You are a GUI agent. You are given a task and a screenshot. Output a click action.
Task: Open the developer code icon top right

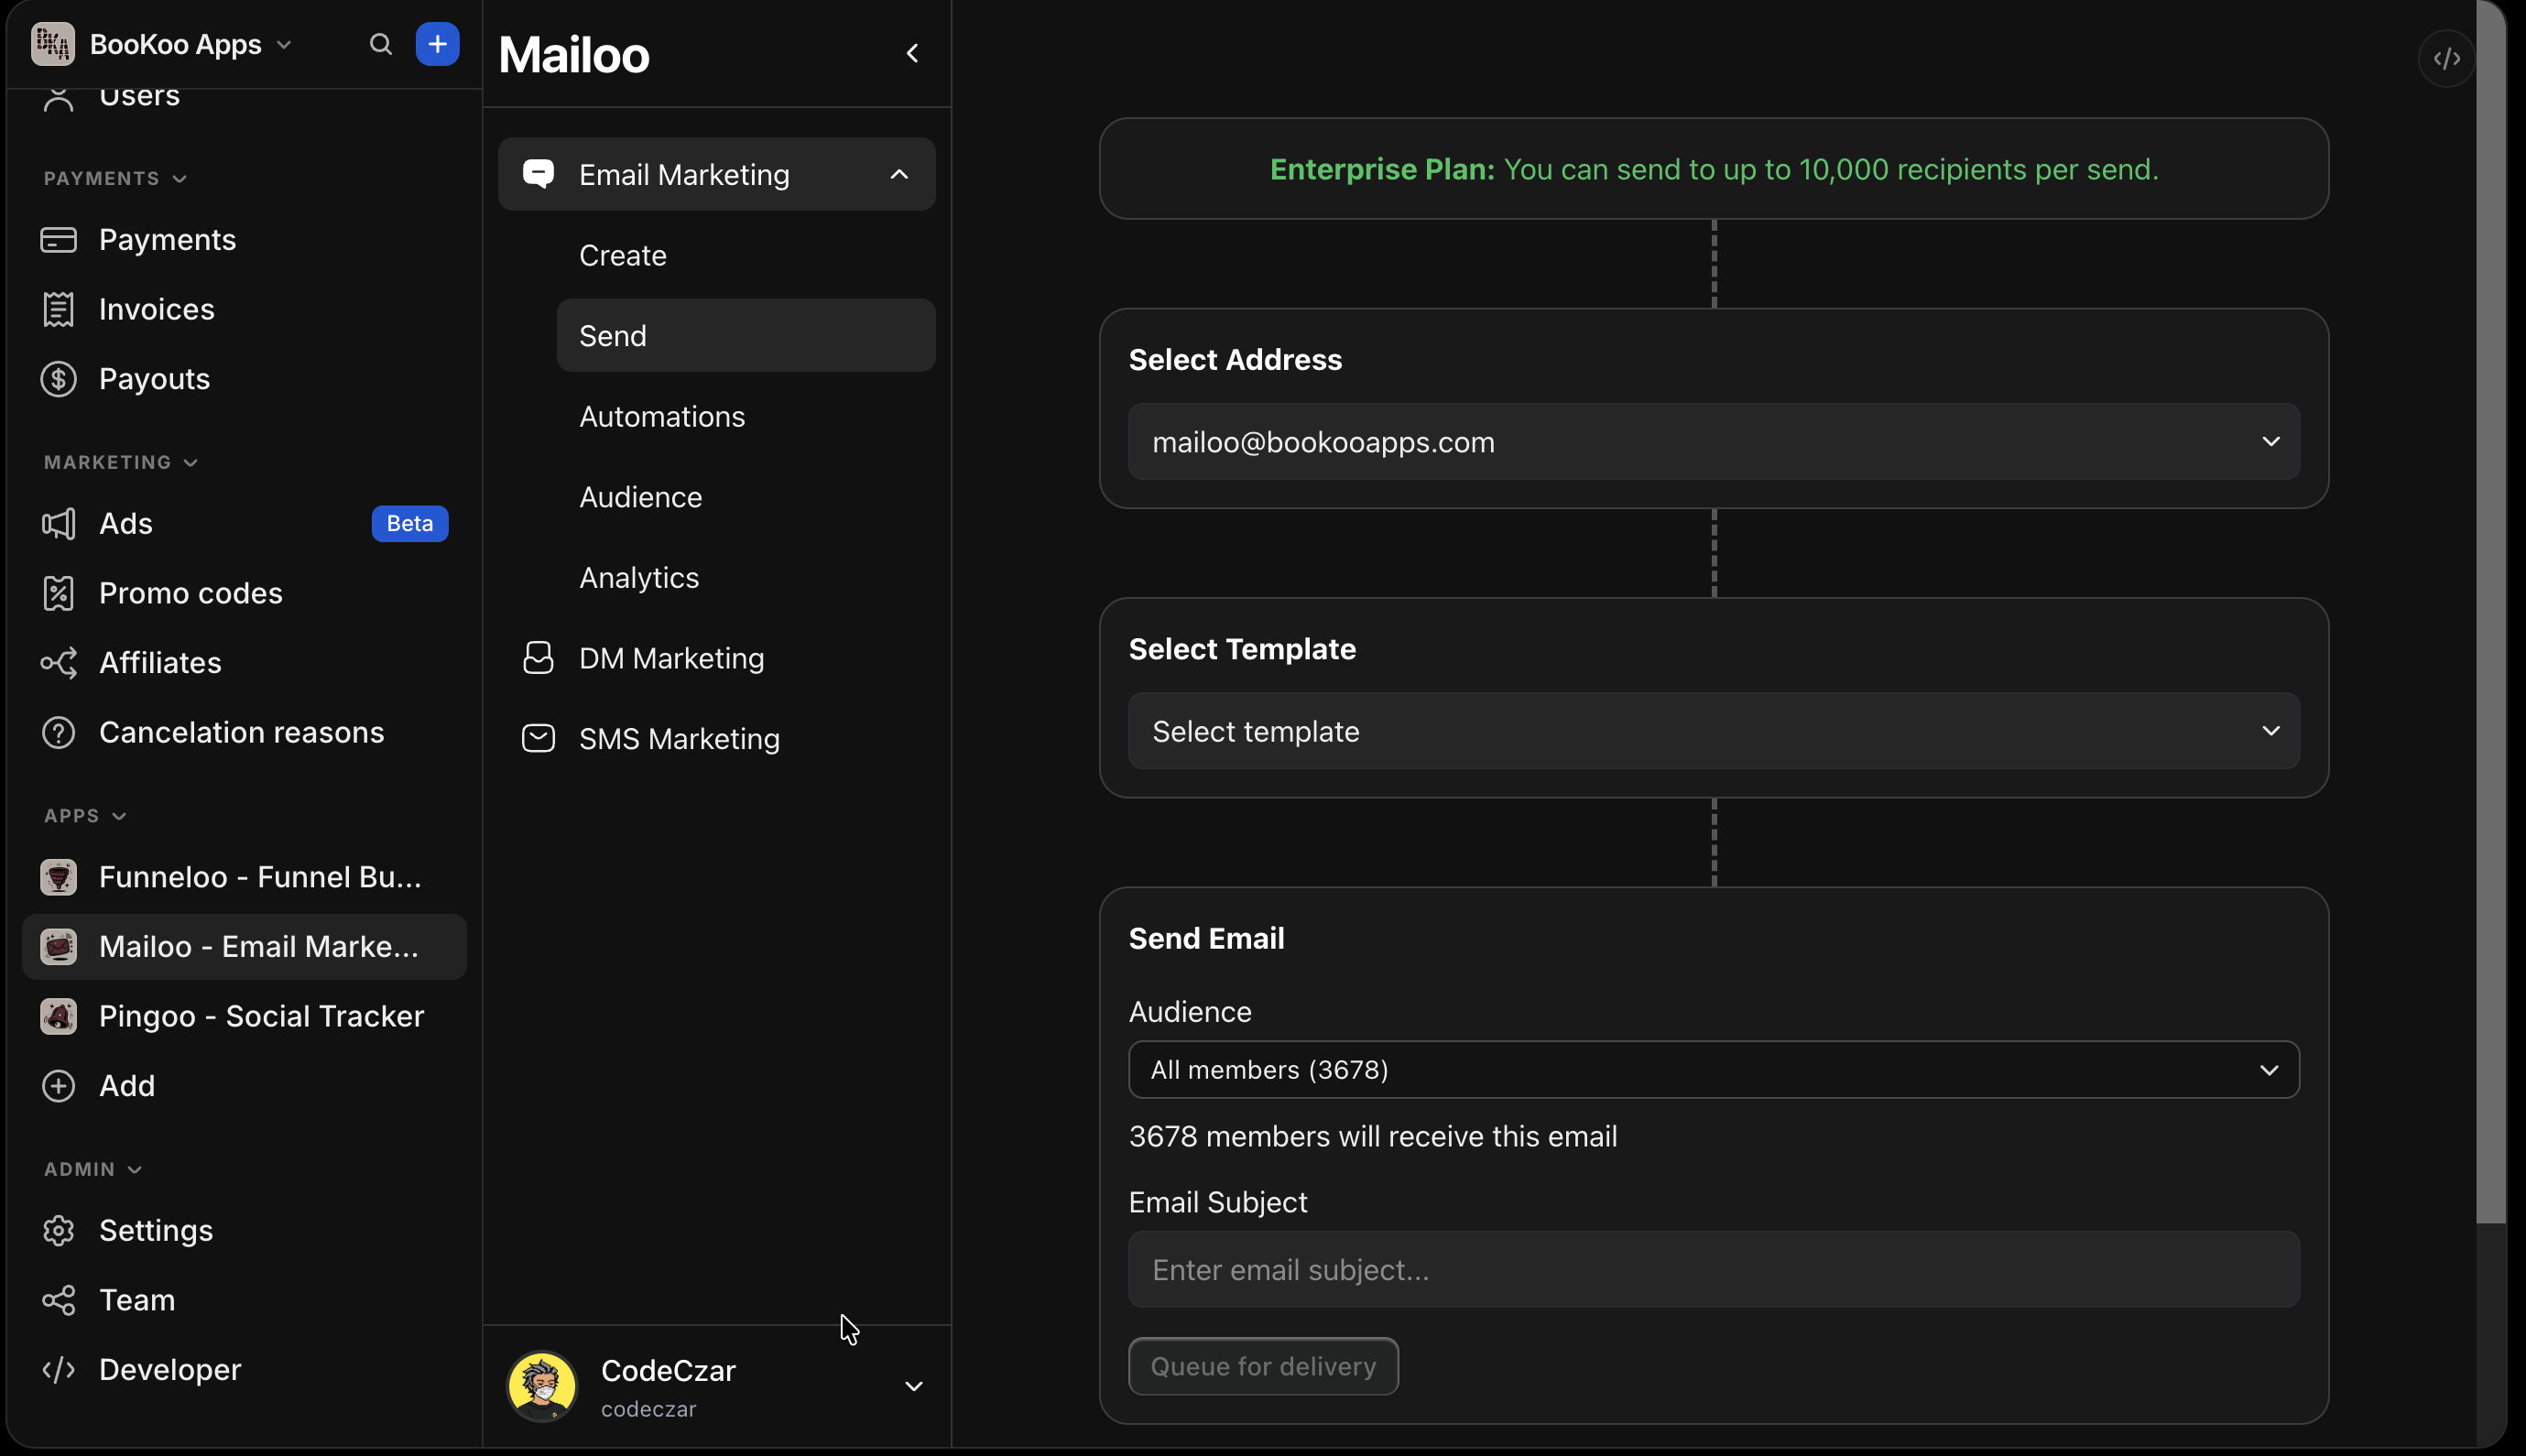tap(2446, 59)
